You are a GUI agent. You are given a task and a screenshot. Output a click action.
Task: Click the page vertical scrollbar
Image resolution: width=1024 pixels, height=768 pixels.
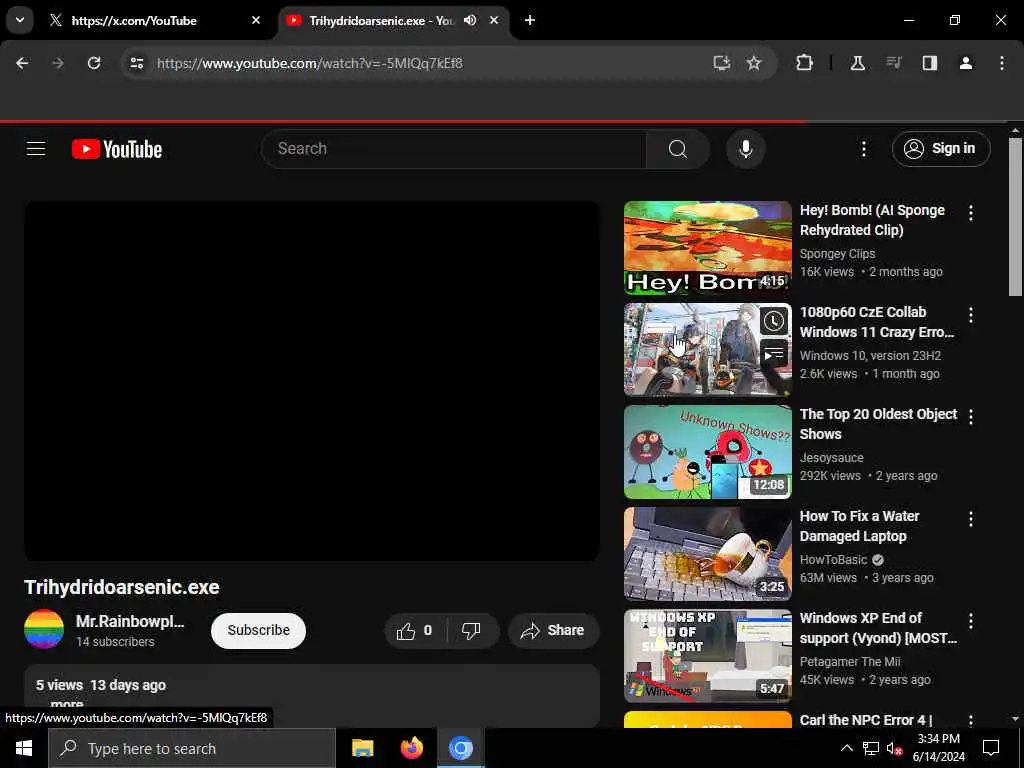coord(1015,216)
